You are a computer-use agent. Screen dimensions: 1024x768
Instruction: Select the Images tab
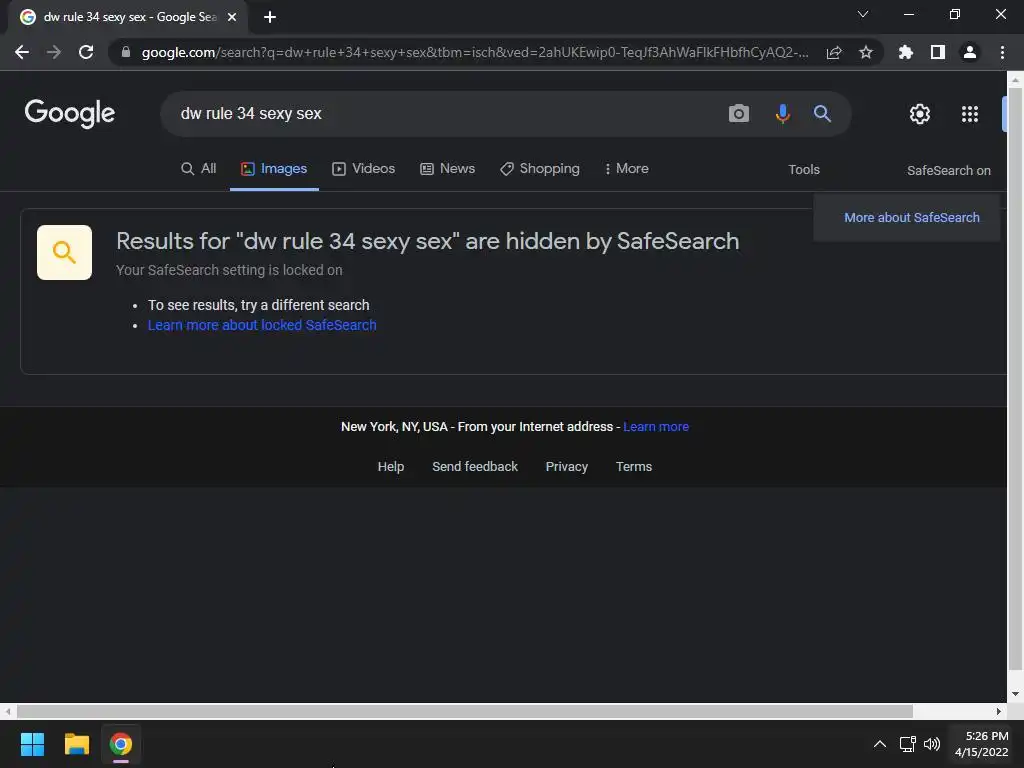274,168
